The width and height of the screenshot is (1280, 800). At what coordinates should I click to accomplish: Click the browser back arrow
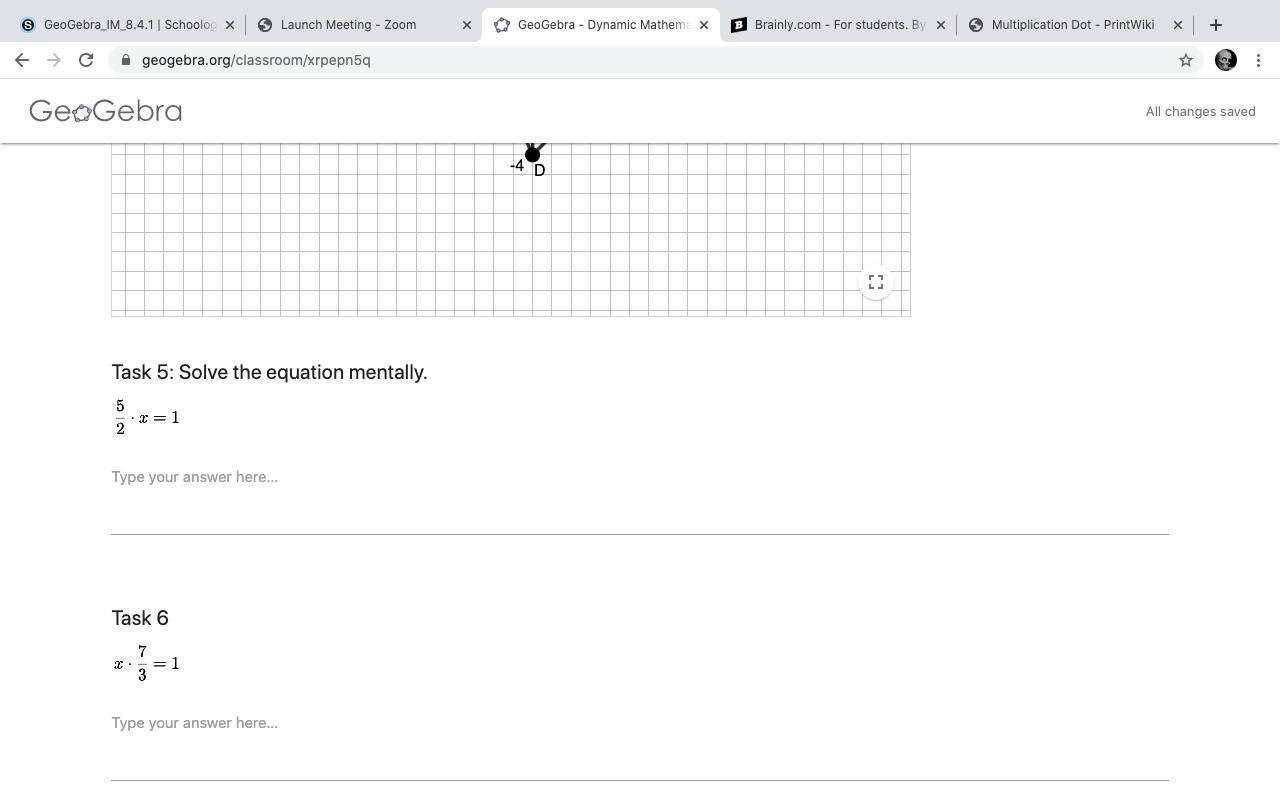(x=22, y=60)
